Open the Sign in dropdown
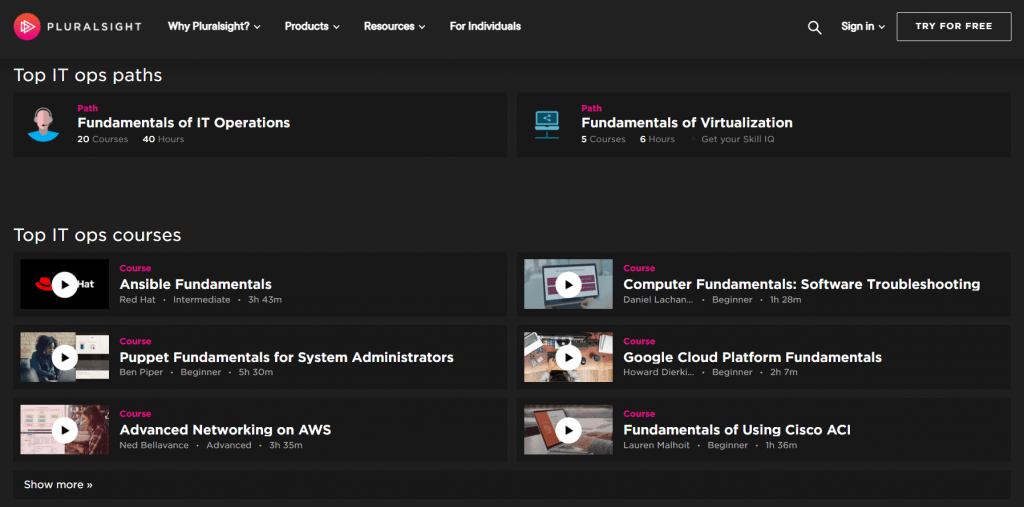The image size is (1024, 507). (863, 26)
